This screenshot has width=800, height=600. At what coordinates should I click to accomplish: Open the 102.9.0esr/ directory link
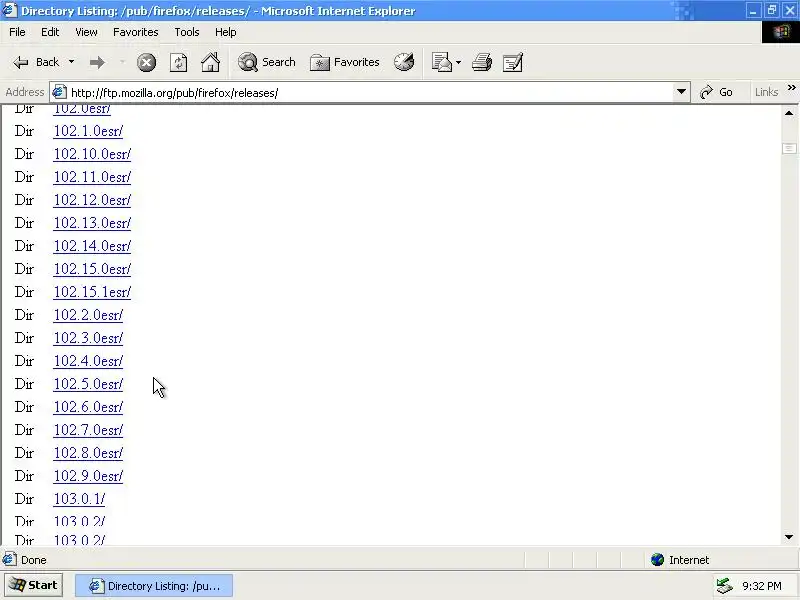[x=88, y=476]
